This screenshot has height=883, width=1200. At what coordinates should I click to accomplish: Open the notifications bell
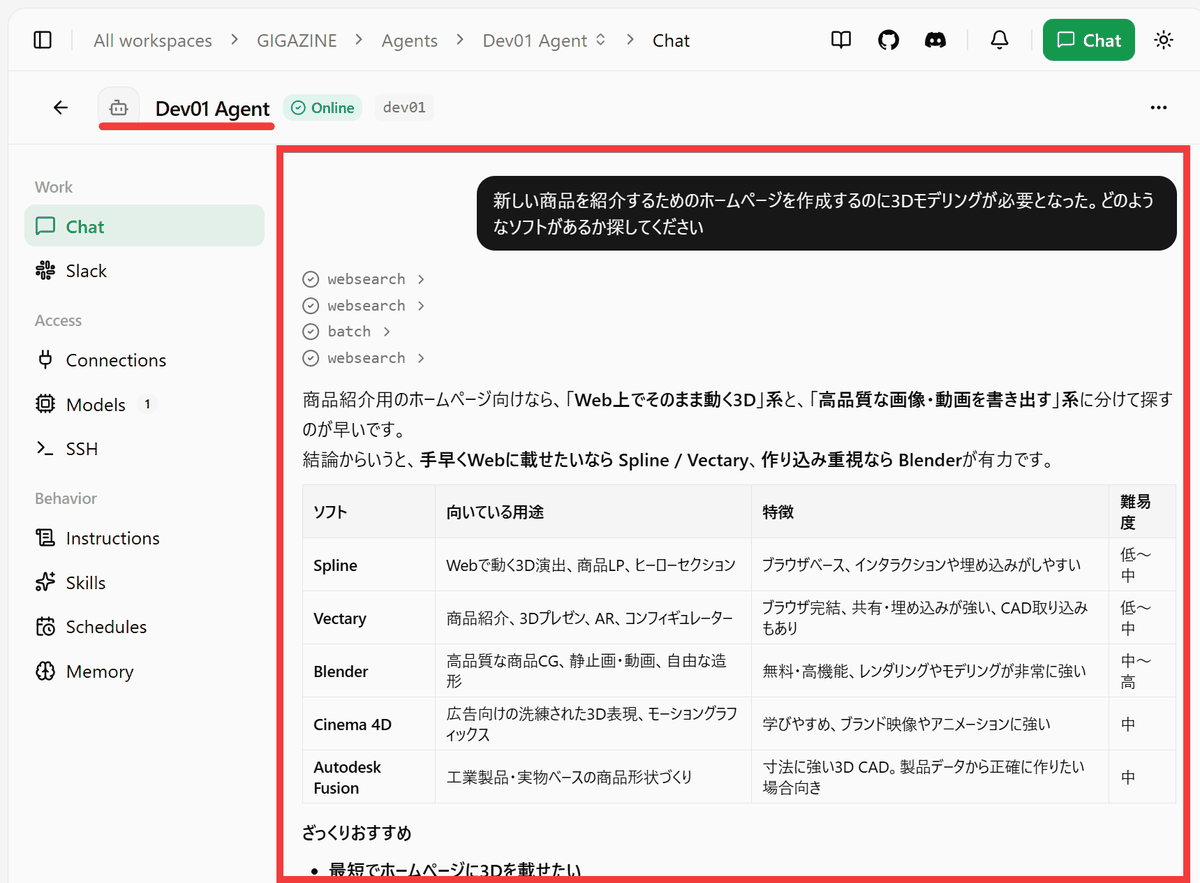click(999, 40)
